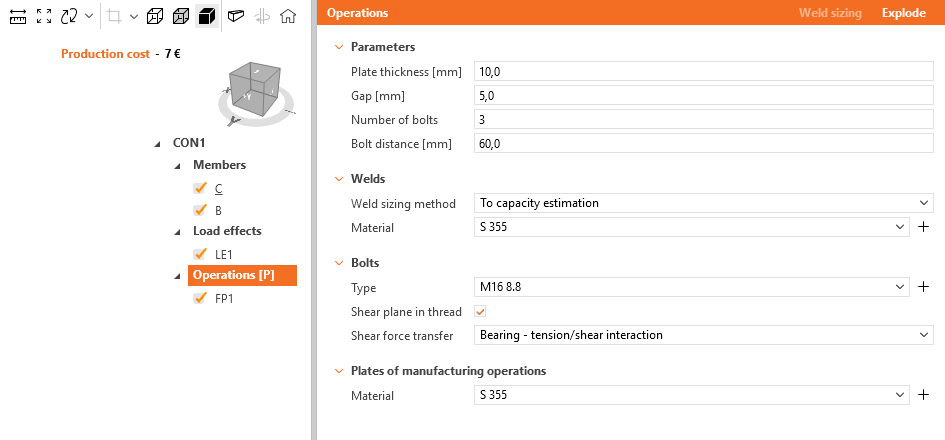Viewport: 945px width, 440px height.
Task: Click the Plate thickness input field
Action: [x=703, y=72]
